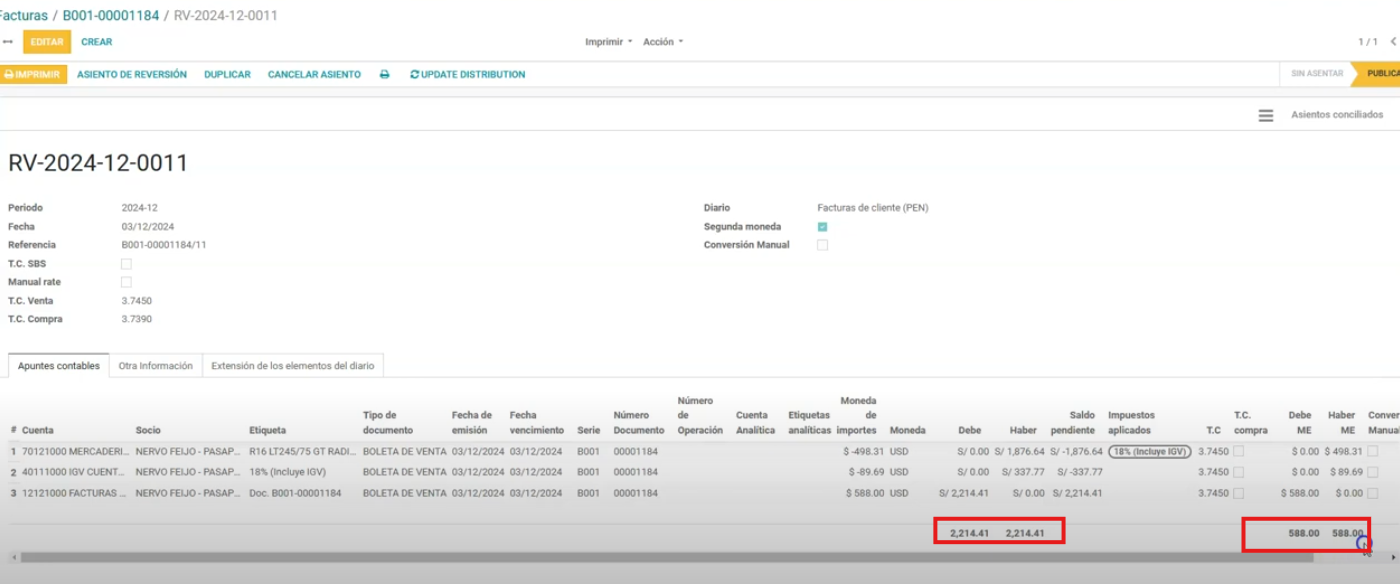Screen dimensions: 1400x584
Task: Click the double-arrow icon left of Editar
Action: point(8,42)
